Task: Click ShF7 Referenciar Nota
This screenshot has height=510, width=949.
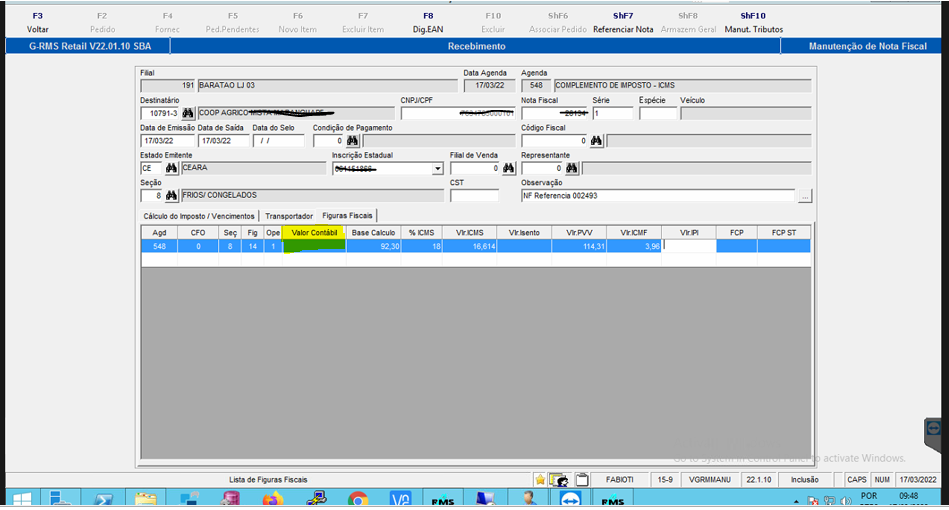Action: tap(623, 22)
